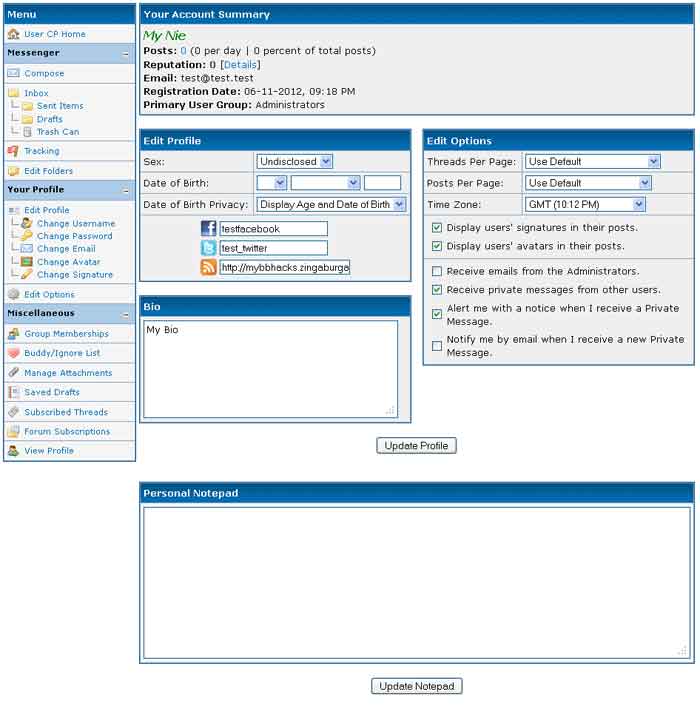
Task: Click the Buddy/Ignore List heart icon
Action: click(13, 353)
